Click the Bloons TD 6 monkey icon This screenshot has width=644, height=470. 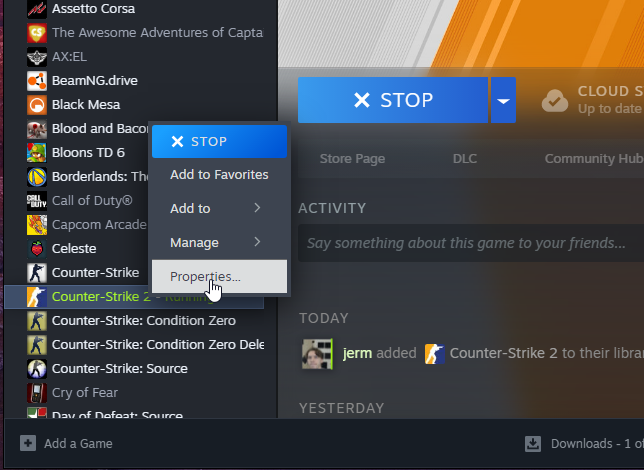(37, 153)
